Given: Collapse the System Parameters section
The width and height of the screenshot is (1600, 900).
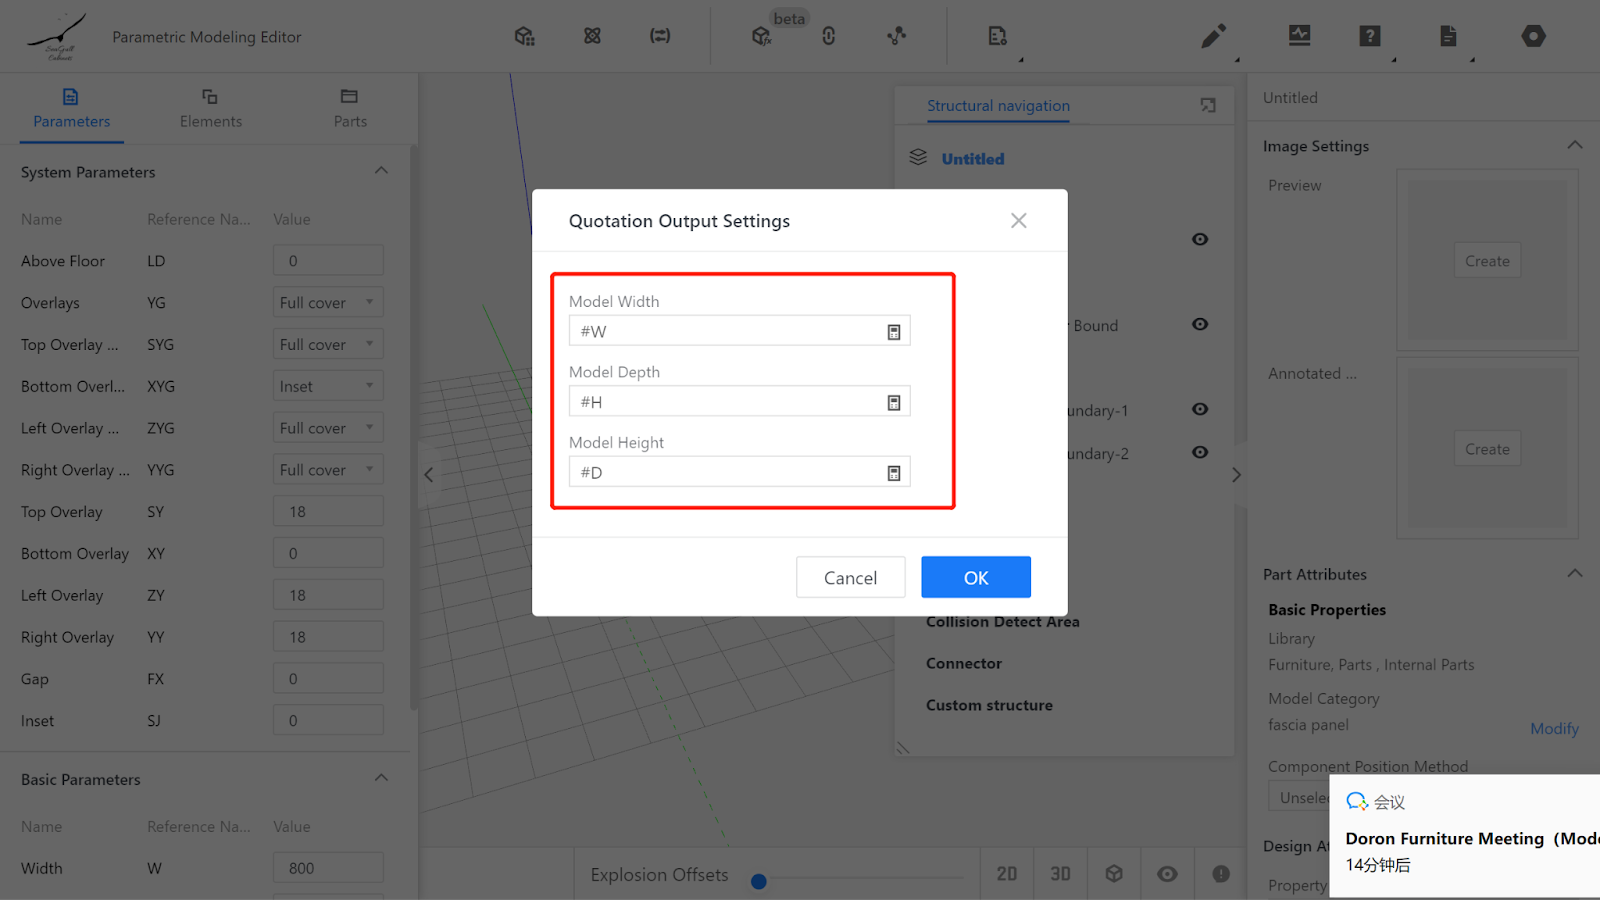Looking at the screenshot, I should pyautogui.click(x=381, y=171).
